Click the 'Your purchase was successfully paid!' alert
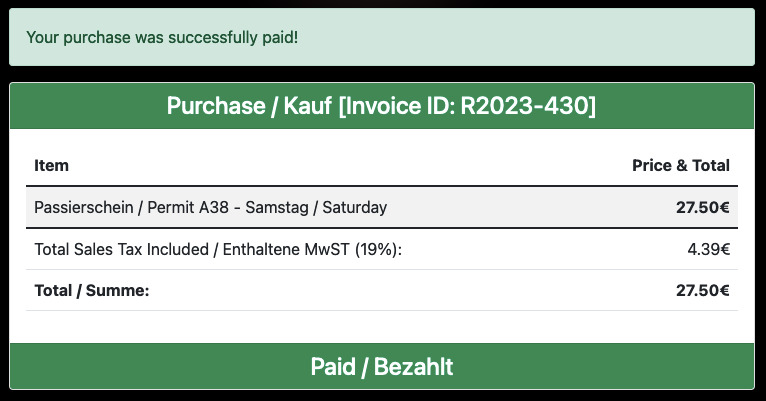Viewport: 766px width, 401px height. coord(382,37)
